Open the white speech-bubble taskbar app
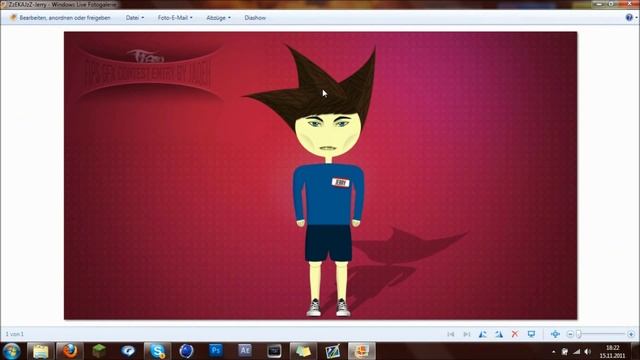Screen dimensions: 640x360 tap(128, 351)
